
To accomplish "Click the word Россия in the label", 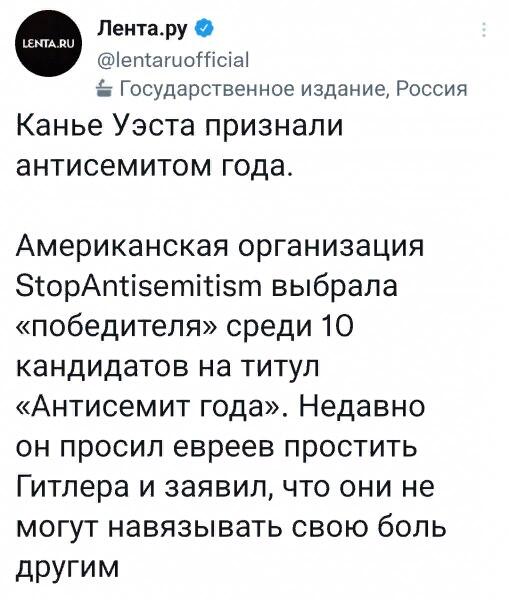I will point(431,89).
